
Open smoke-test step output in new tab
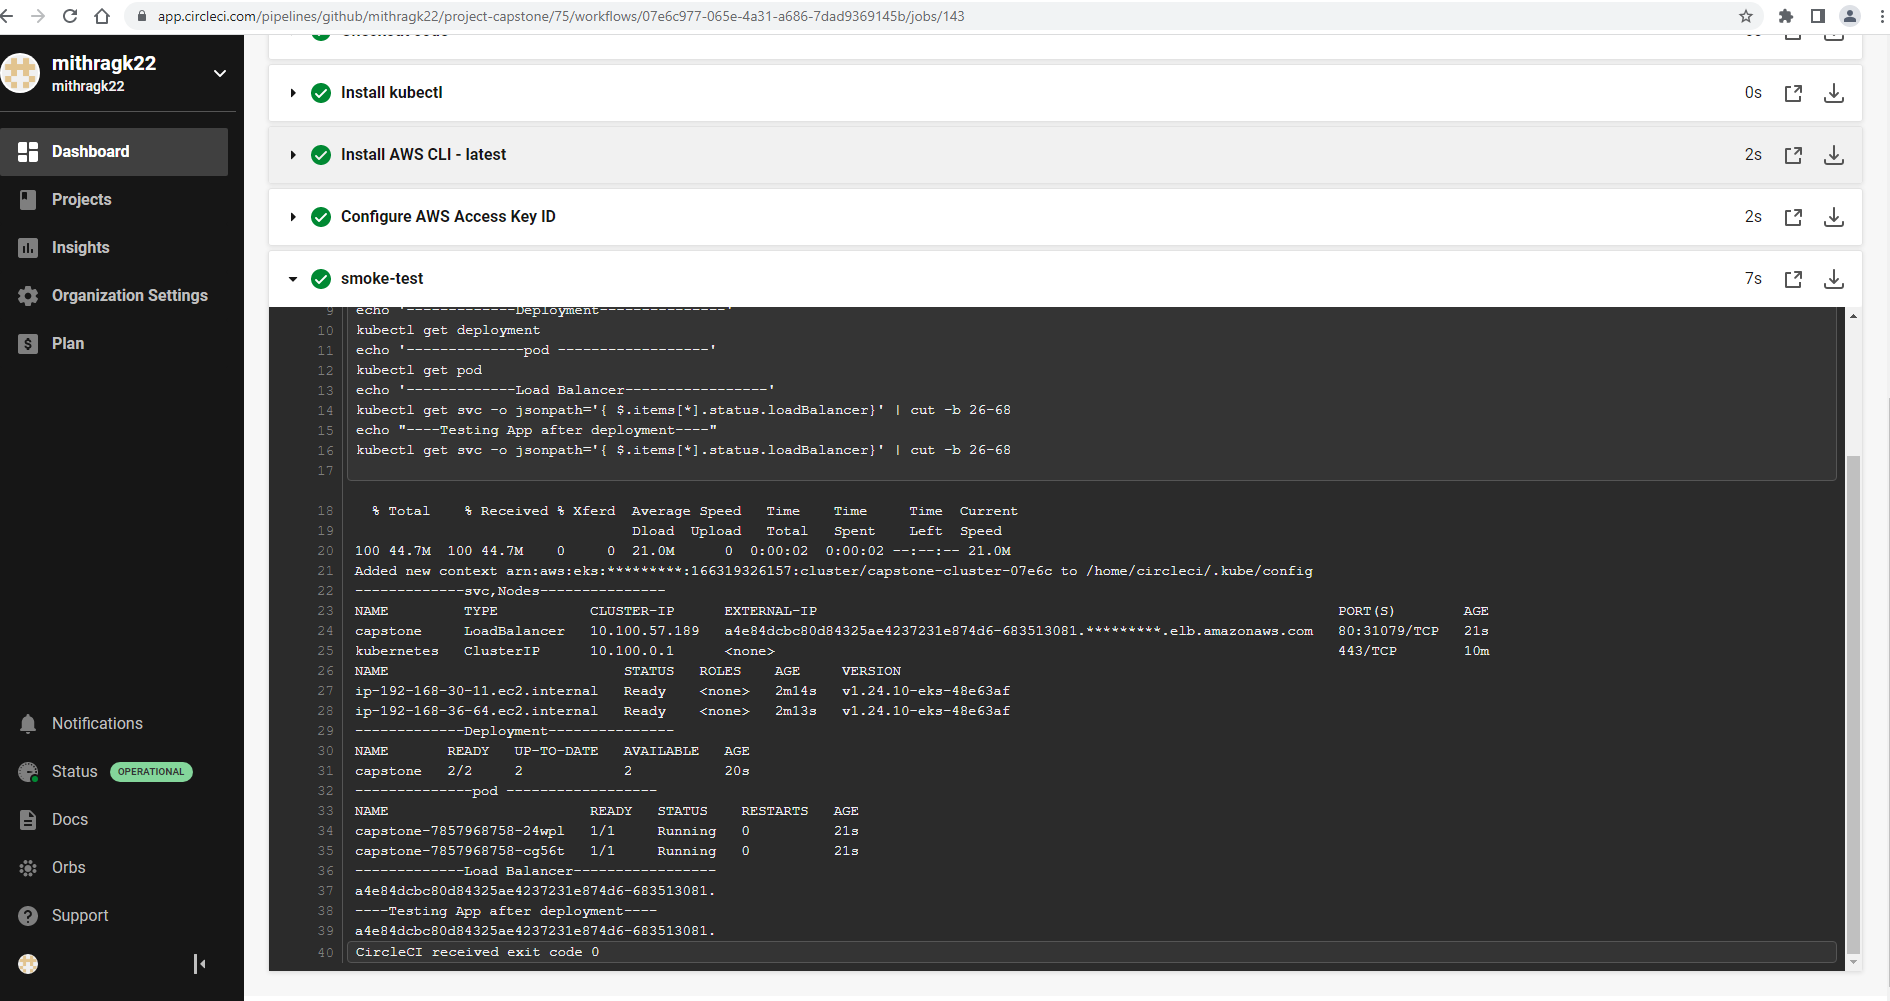point(1793,279)
